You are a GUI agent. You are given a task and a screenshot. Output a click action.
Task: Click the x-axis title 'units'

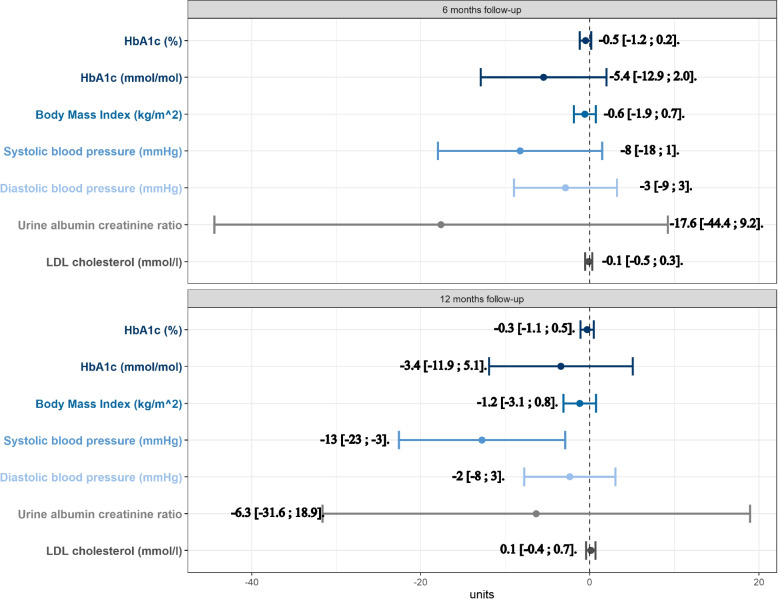pyautogui.click(x=482, y=594)
